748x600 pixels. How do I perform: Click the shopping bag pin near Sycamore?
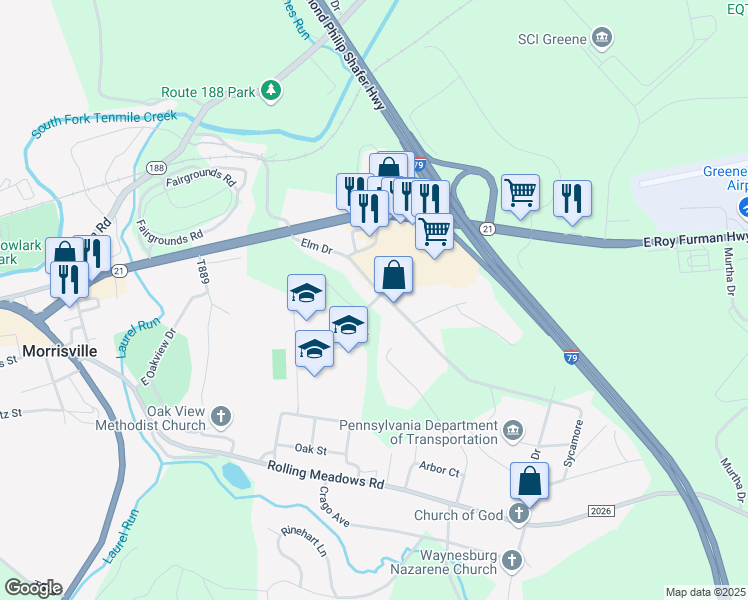(530, 482)
